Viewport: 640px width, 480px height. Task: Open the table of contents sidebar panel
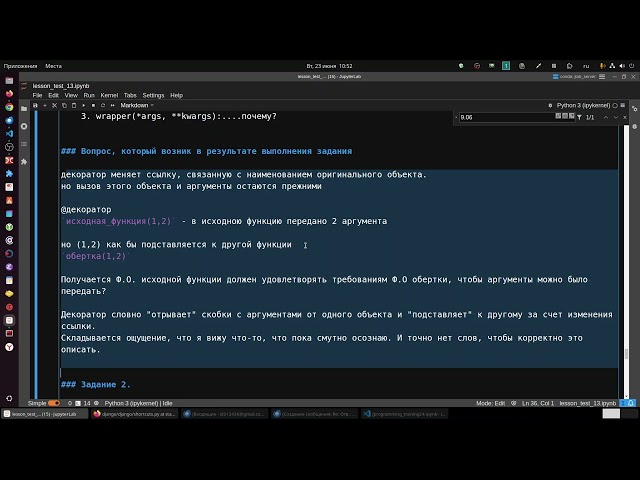[x=24, y=144]
